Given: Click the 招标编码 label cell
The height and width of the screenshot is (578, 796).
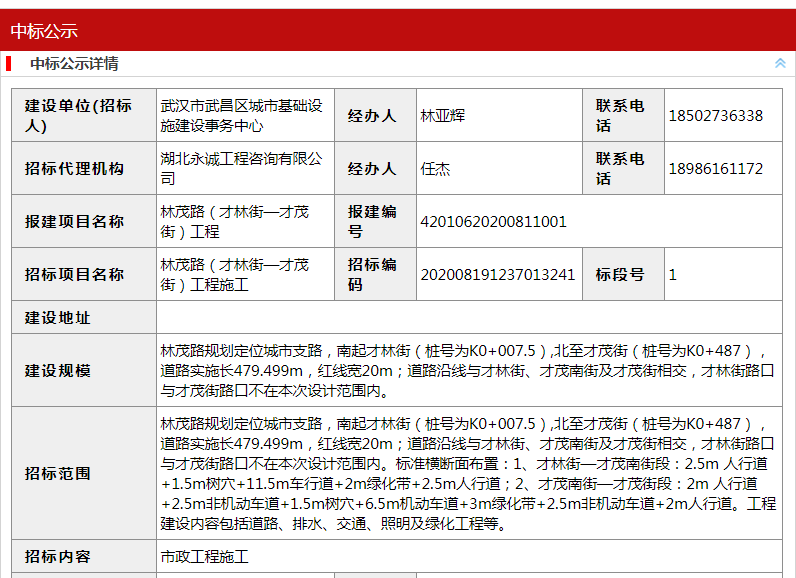Looking at the screenshot, I should click(375, 274).
